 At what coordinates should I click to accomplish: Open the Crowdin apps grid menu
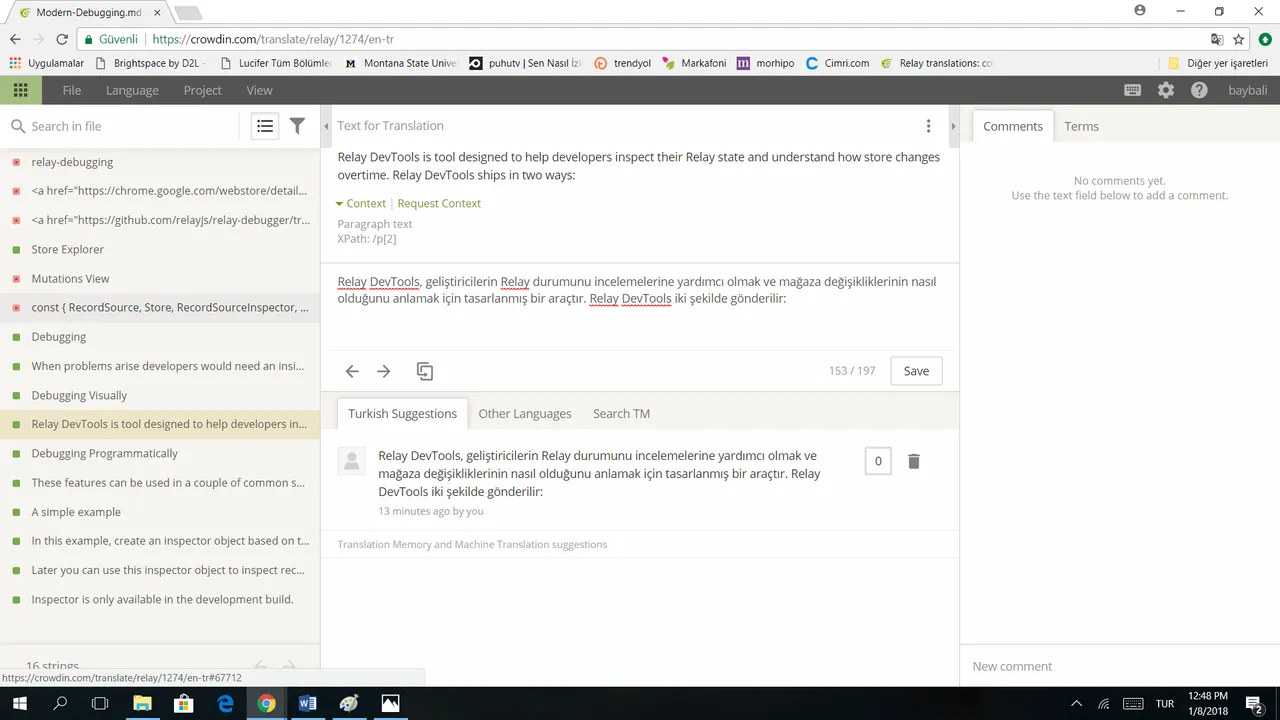(x=20, y=90)
